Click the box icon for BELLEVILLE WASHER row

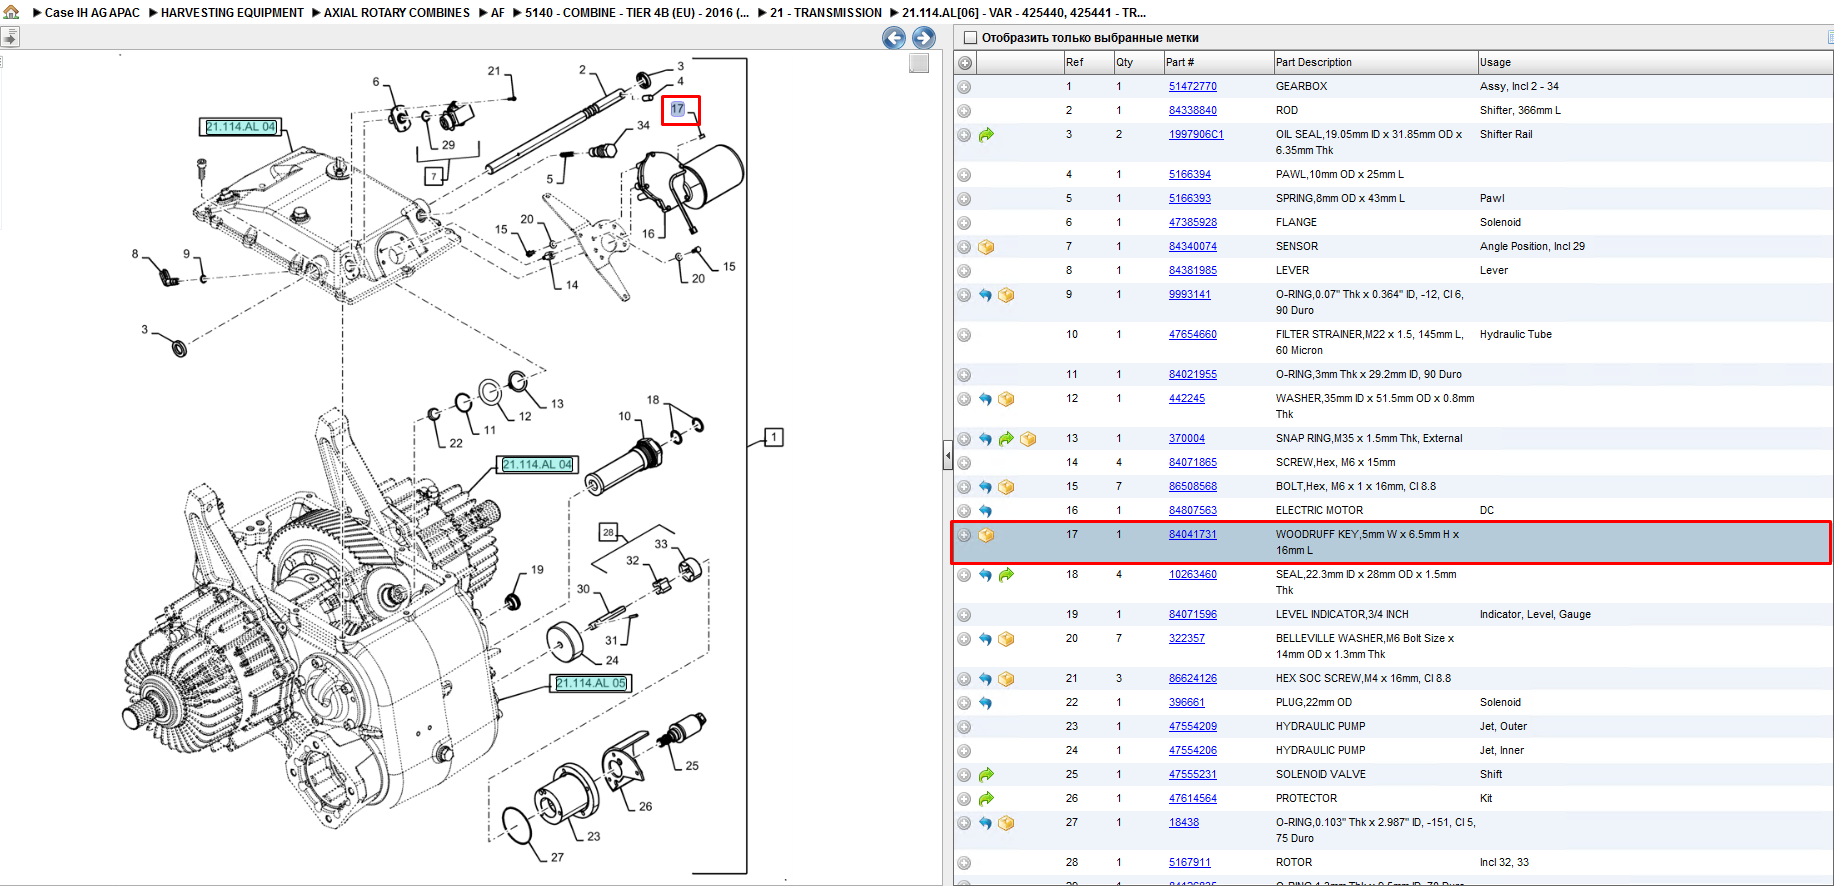[1006, 639]
